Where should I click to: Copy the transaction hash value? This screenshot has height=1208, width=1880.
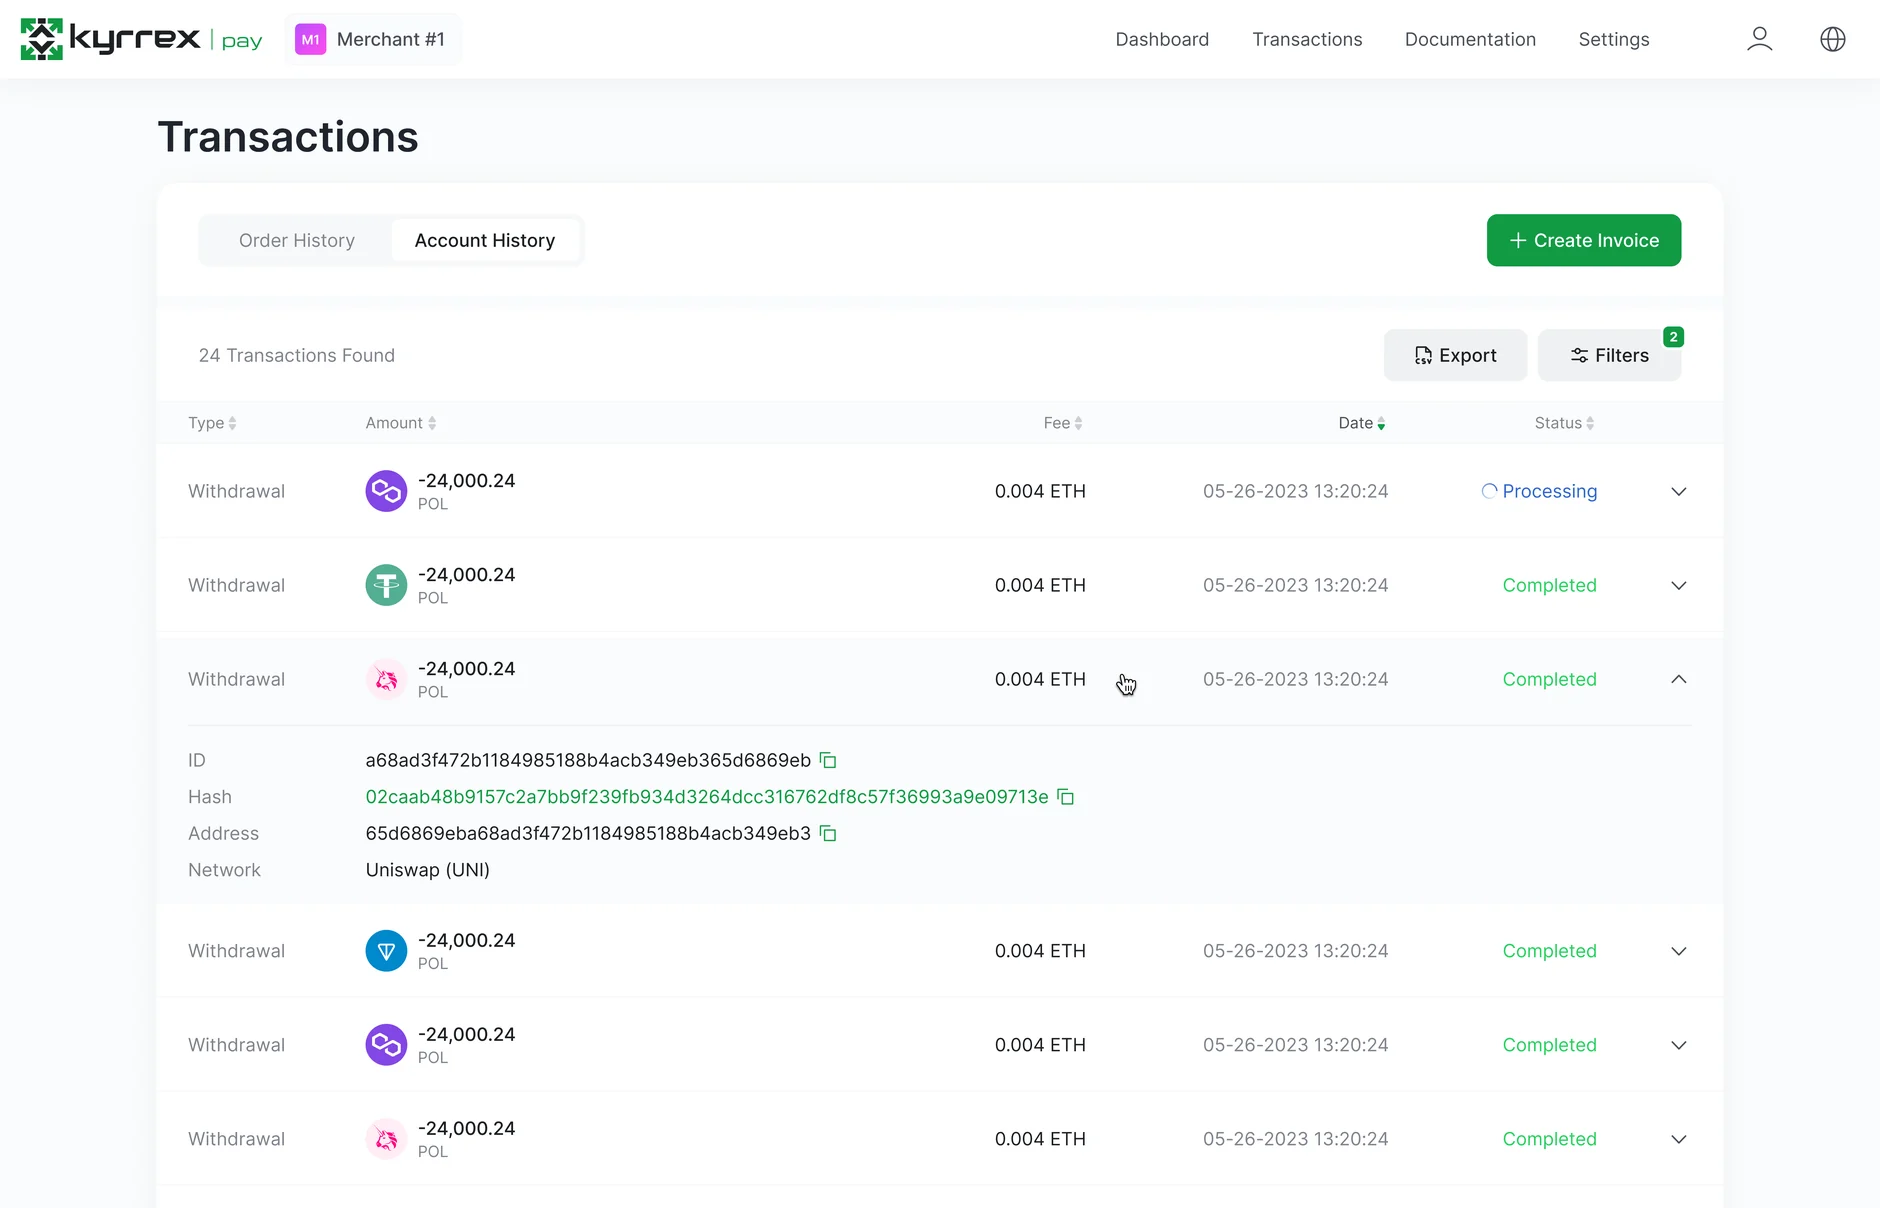(x=1066, y=797)
